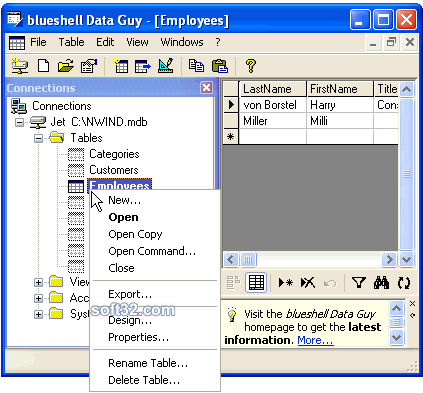
Task: Click the add new record icon
Action: click(x=285, y=283)
